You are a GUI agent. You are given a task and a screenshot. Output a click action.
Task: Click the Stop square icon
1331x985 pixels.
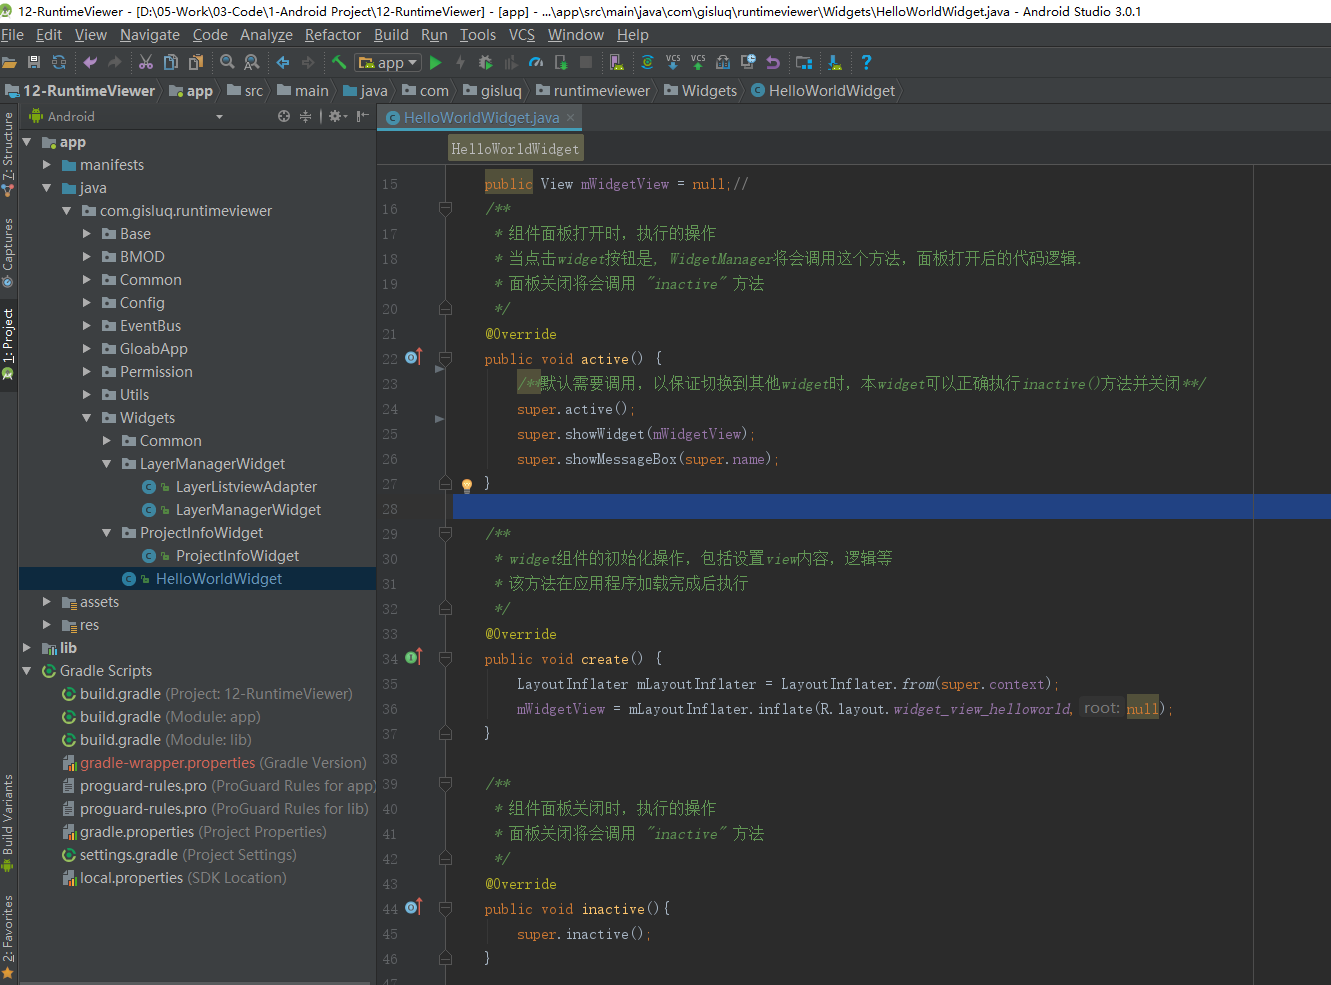586,62
